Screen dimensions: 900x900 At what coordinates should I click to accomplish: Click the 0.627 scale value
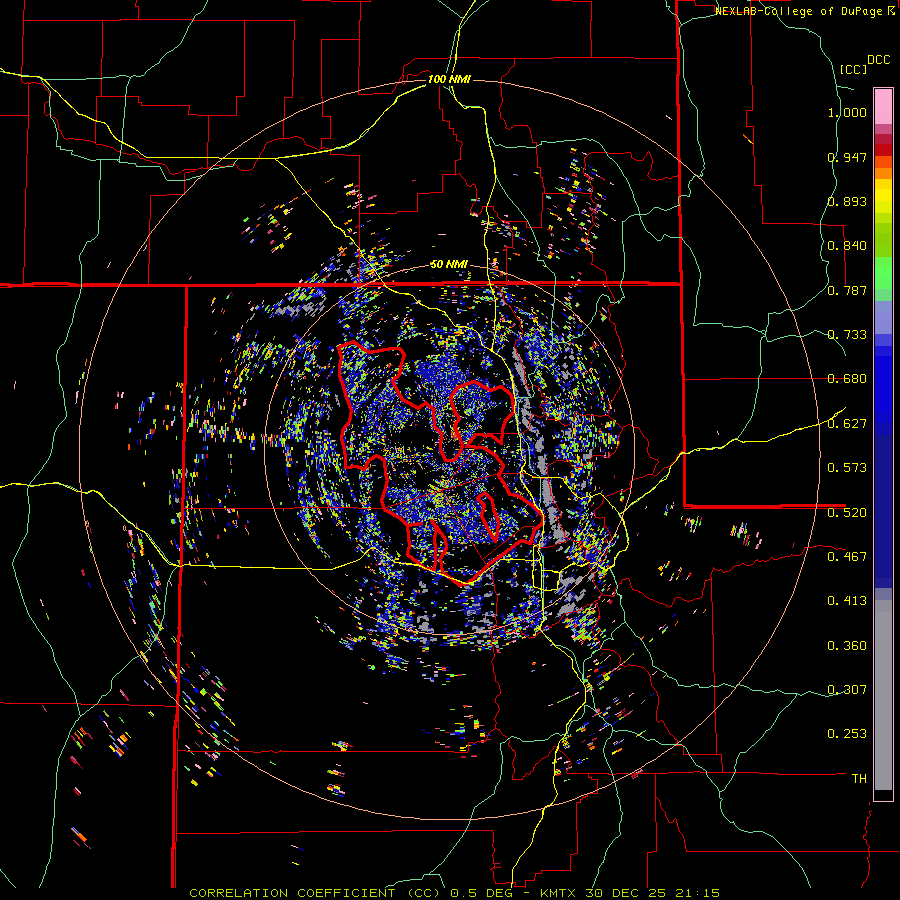[x=847, y=424]
